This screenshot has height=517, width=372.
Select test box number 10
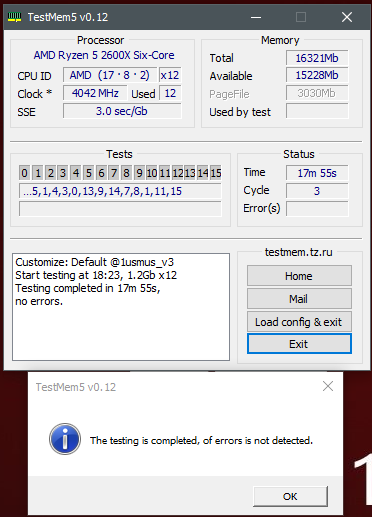click(x=152, y=173)
